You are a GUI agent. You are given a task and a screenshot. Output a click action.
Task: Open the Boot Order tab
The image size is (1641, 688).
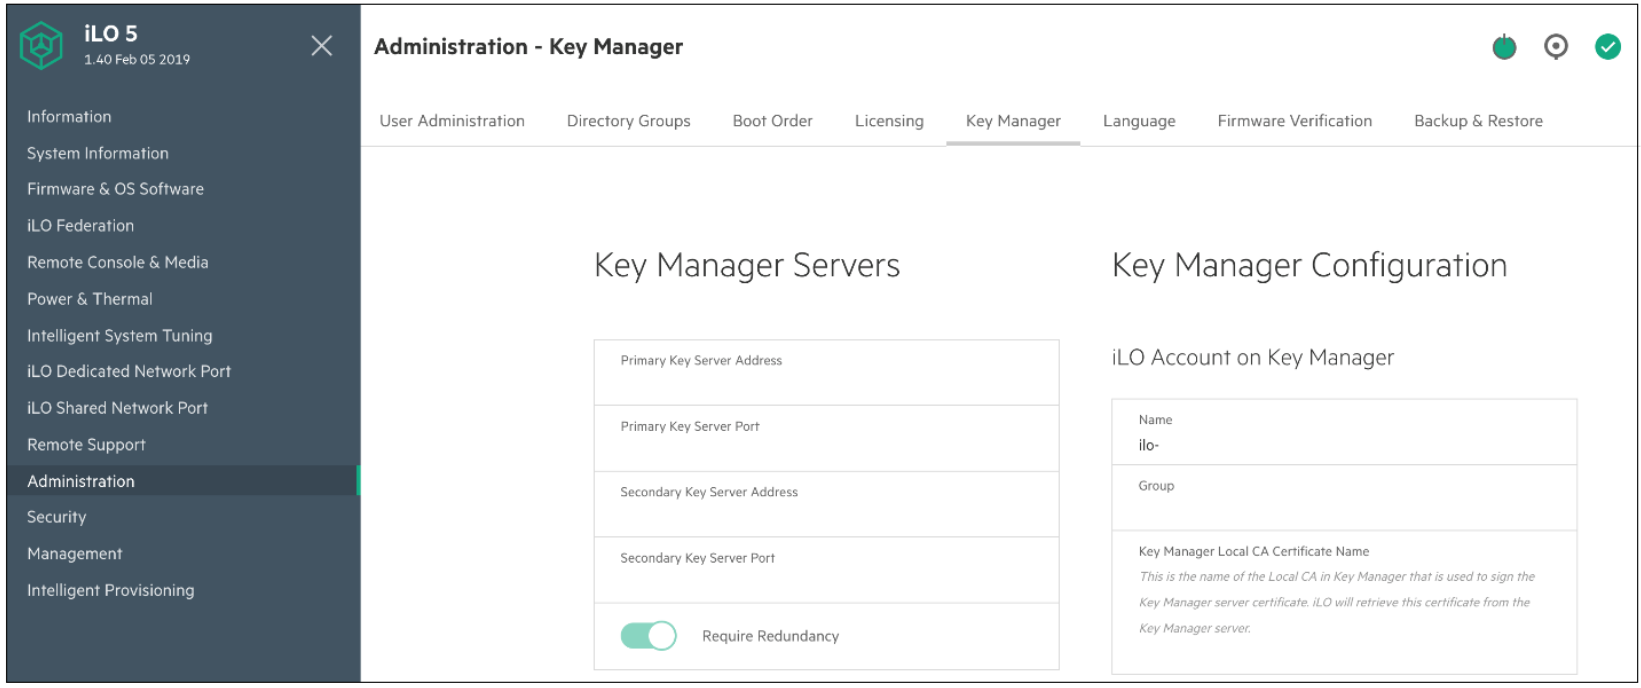pyautogui.click(x=773, y=121)
